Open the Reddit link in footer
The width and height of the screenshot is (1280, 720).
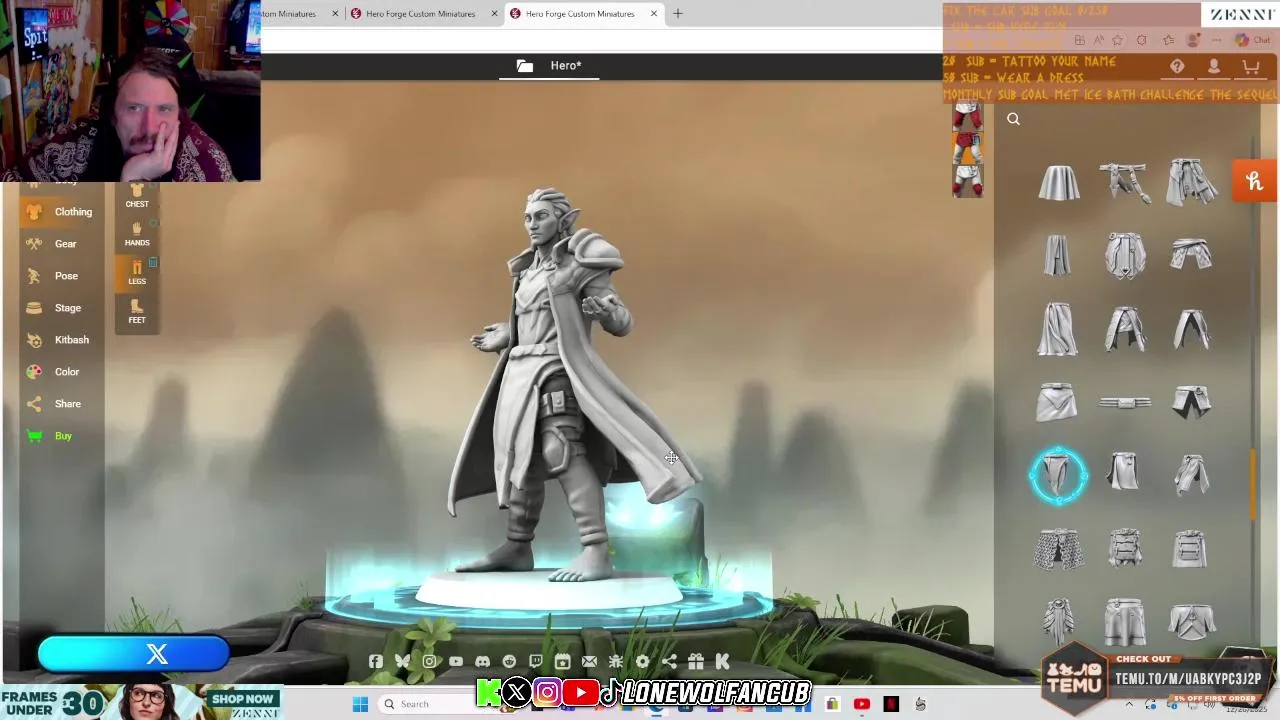tap(509, 661)
